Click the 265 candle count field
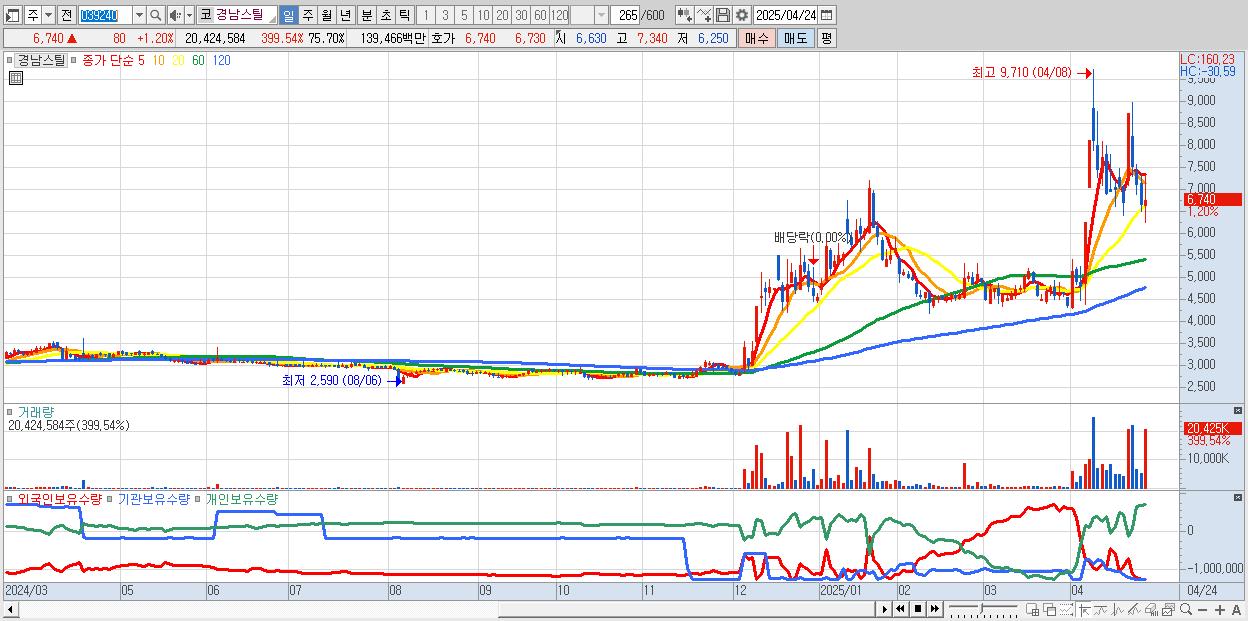Screen dimensions: 1248x621 pos(626,15)
